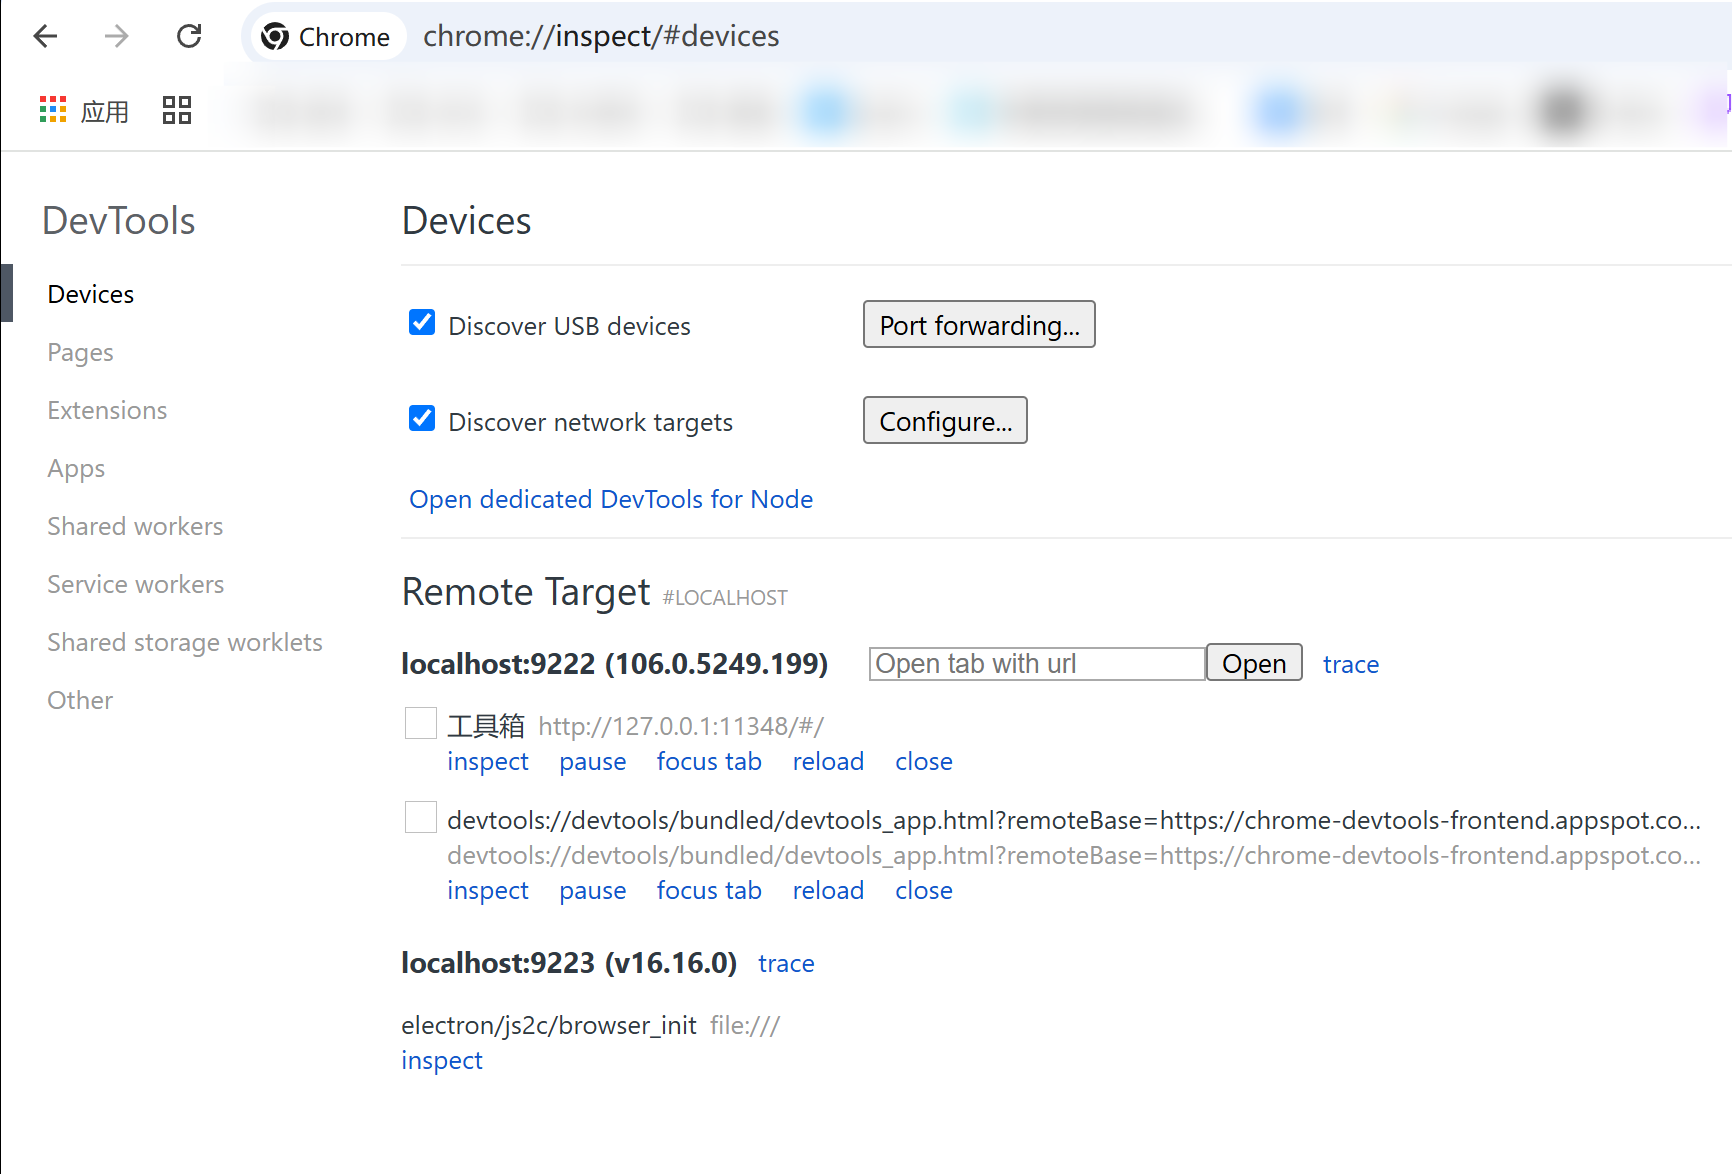Click the Port forwarding button
The image size is (1732, 1174).
(979, 324)
